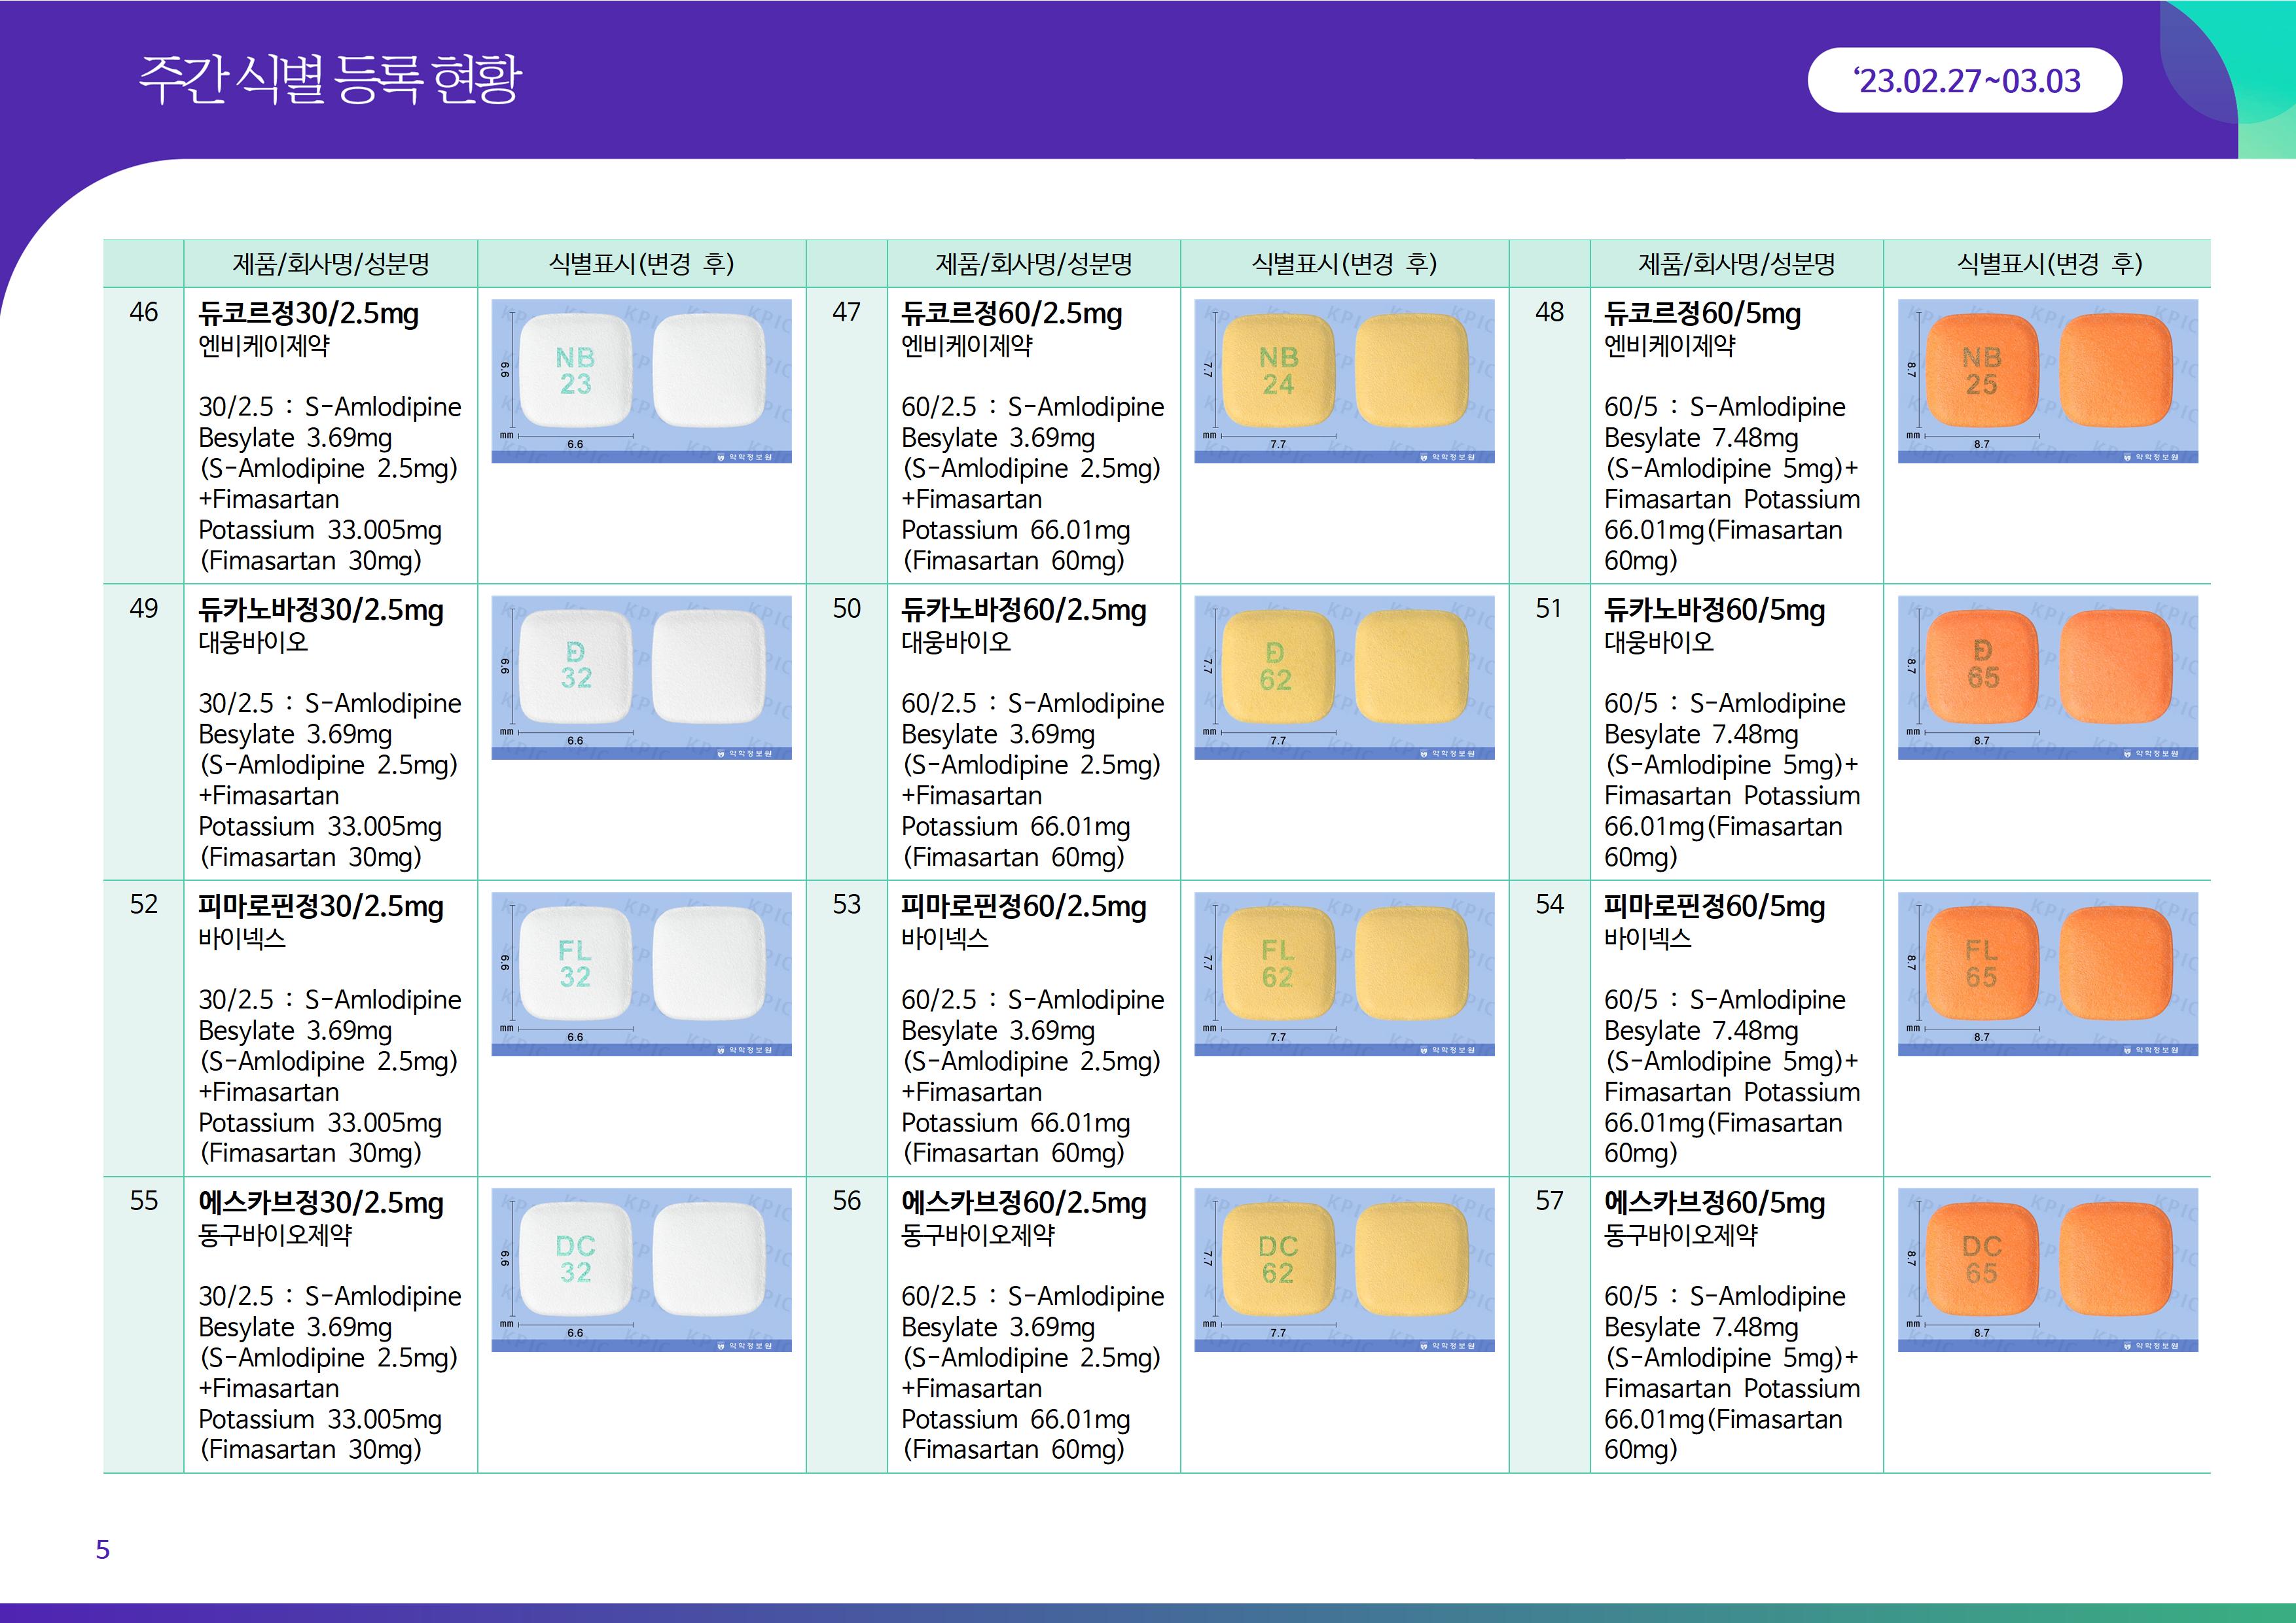Click the date range badge '23.02.27~03.03
Image resolution: width=2296 pixels, height=1623 pixels.
point(1965,80)
